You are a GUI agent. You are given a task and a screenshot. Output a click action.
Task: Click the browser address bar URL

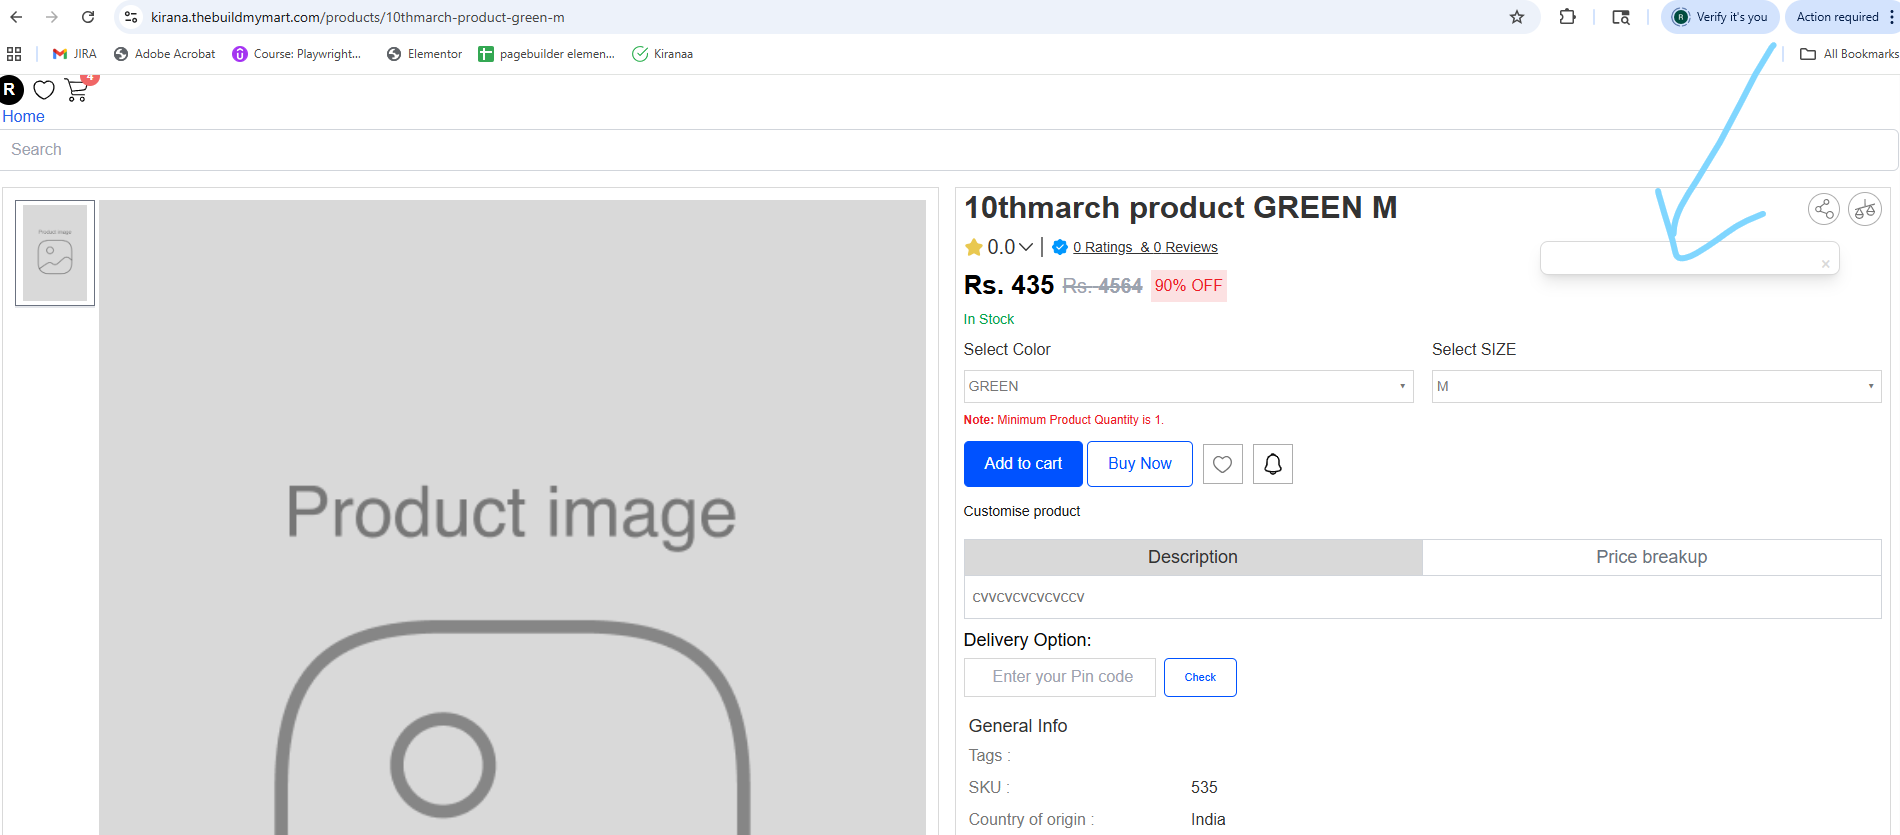click(358, 17)
